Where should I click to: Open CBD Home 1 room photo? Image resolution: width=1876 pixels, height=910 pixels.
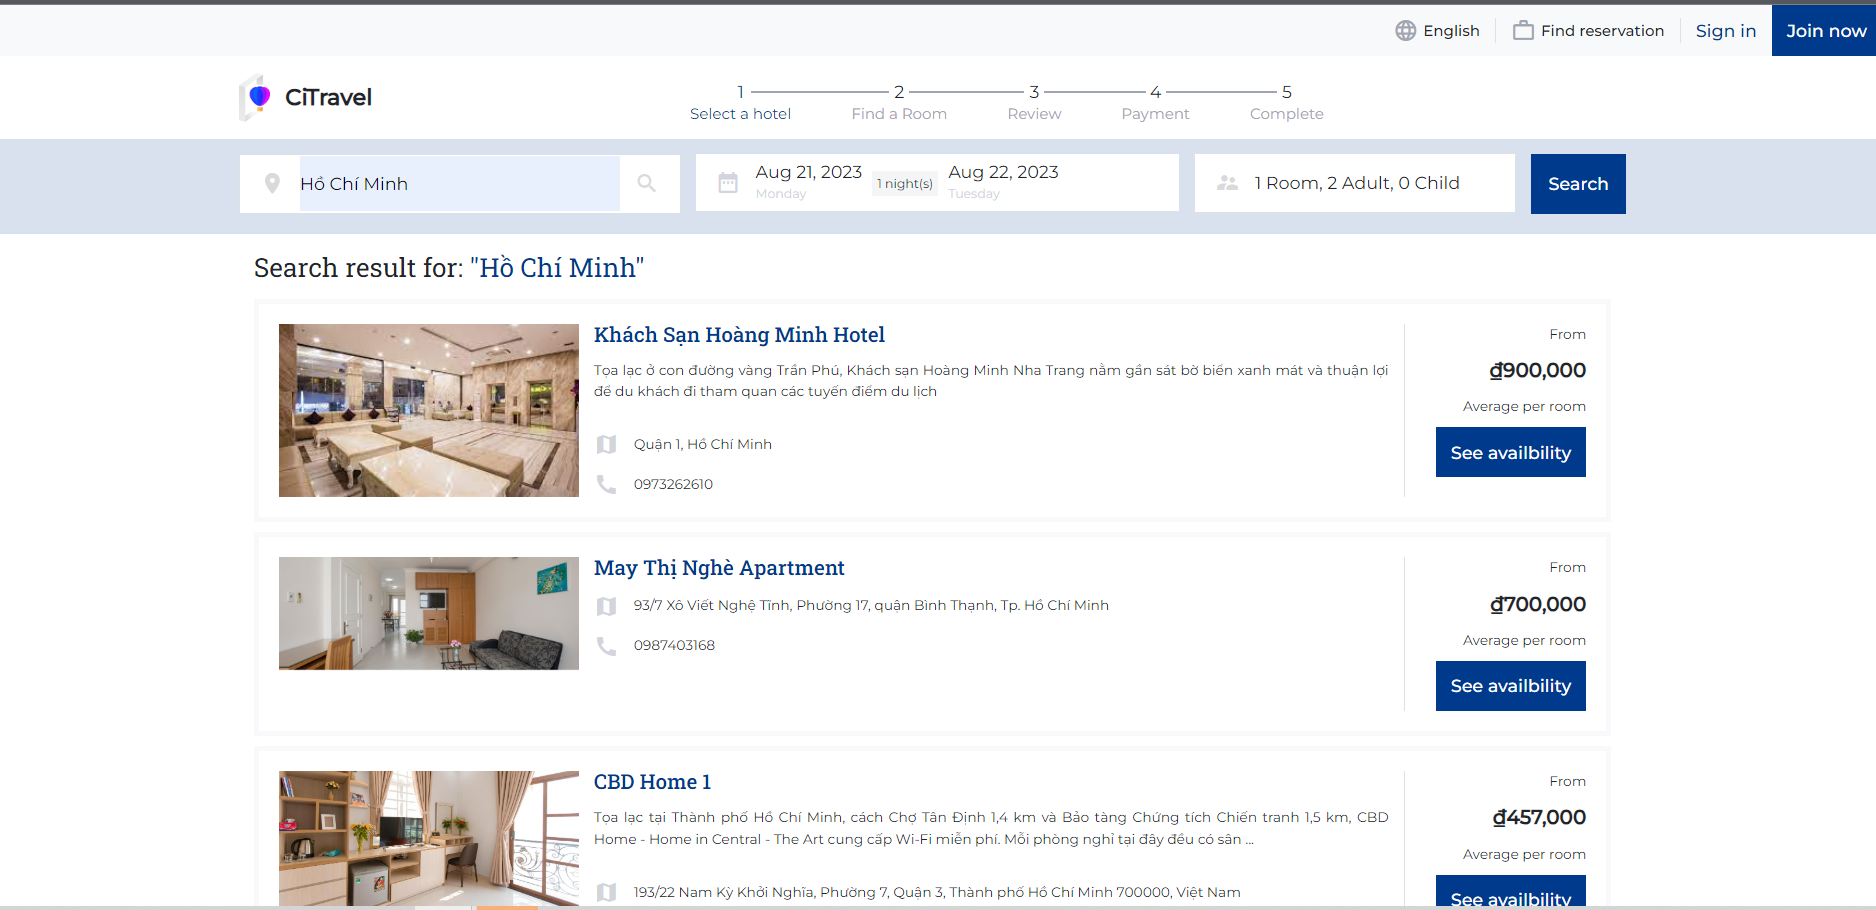[429, 838]
